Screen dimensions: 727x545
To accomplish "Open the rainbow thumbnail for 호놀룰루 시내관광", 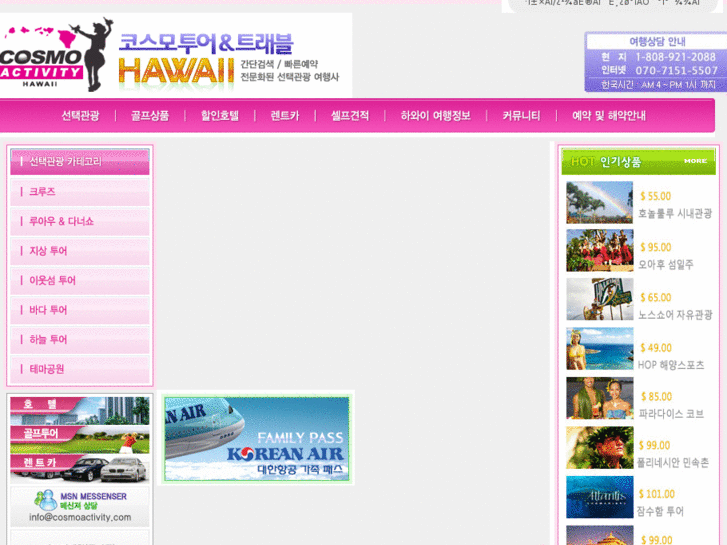I will coord(599,203).
